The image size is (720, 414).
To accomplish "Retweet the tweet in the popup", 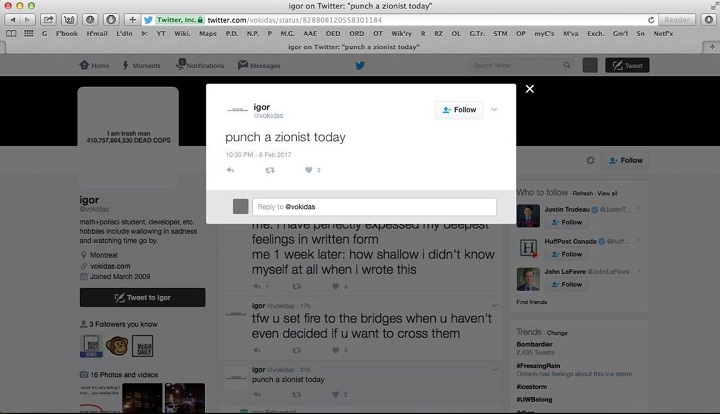I will click(269, 170).
